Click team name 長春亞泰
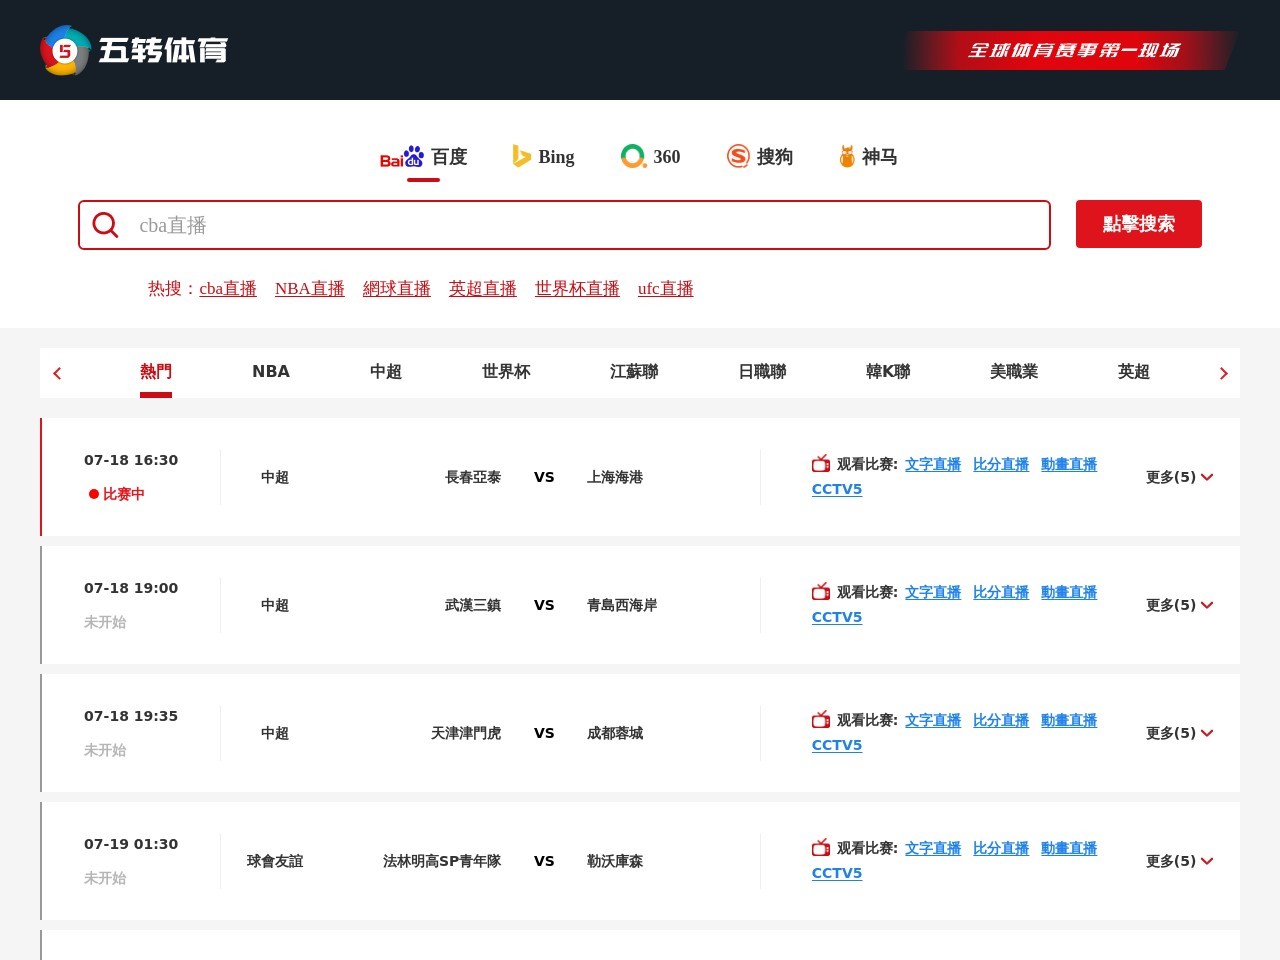1280x960 pixels. (473, 477)
